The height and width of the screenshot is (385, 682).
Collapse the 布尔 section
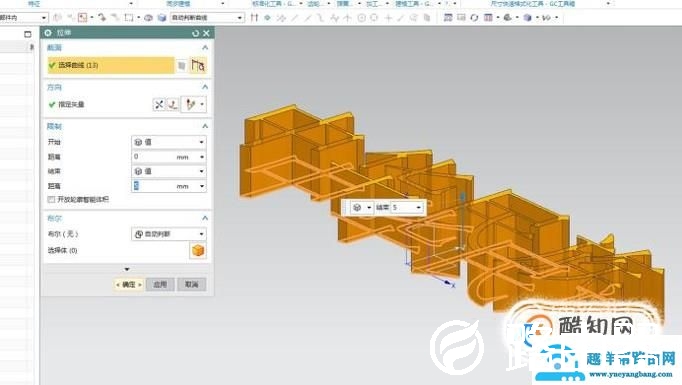[x=205, y=218]
